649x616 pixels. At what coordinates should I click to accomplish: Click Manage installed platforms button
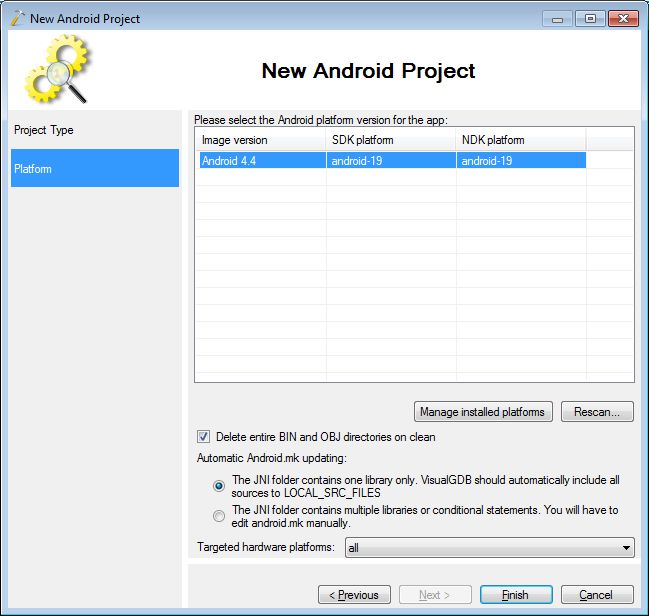click(483, 411)
